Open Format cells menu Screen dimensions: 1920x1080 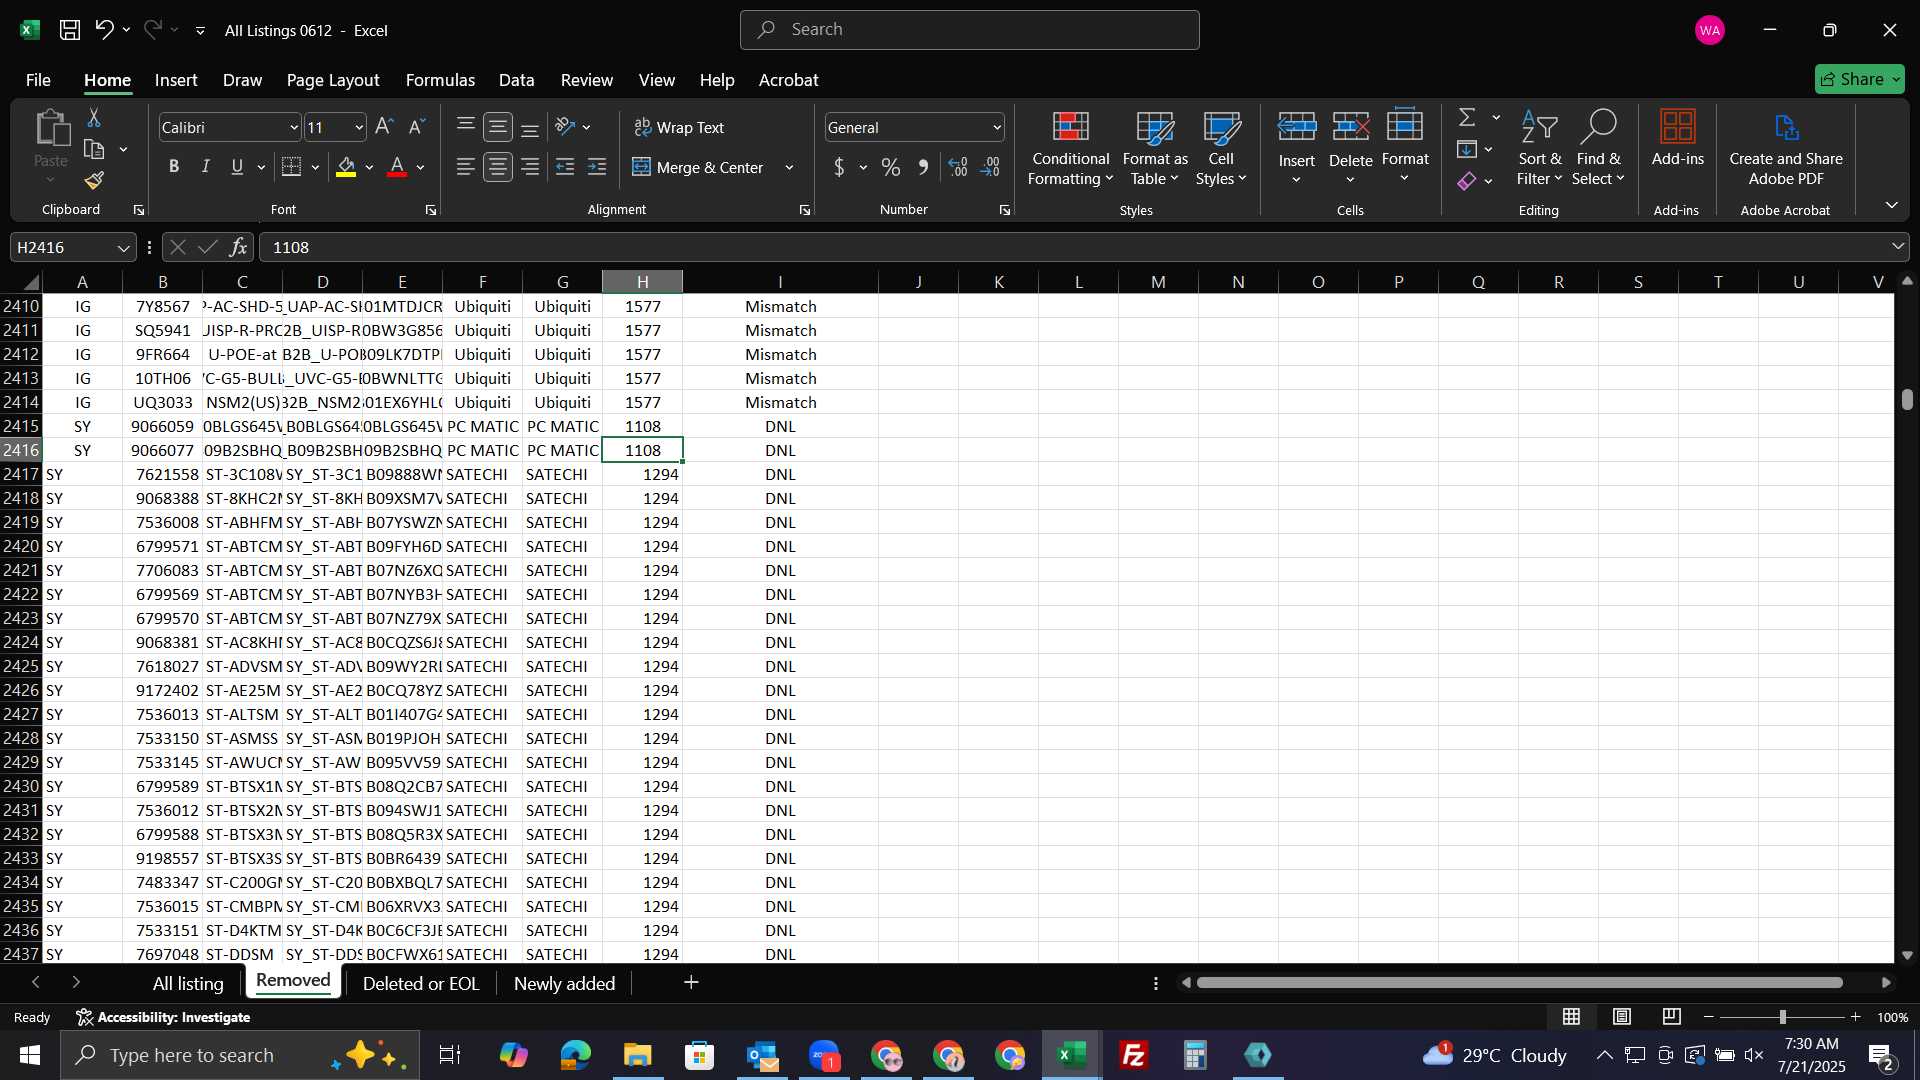click(1405, 148)
